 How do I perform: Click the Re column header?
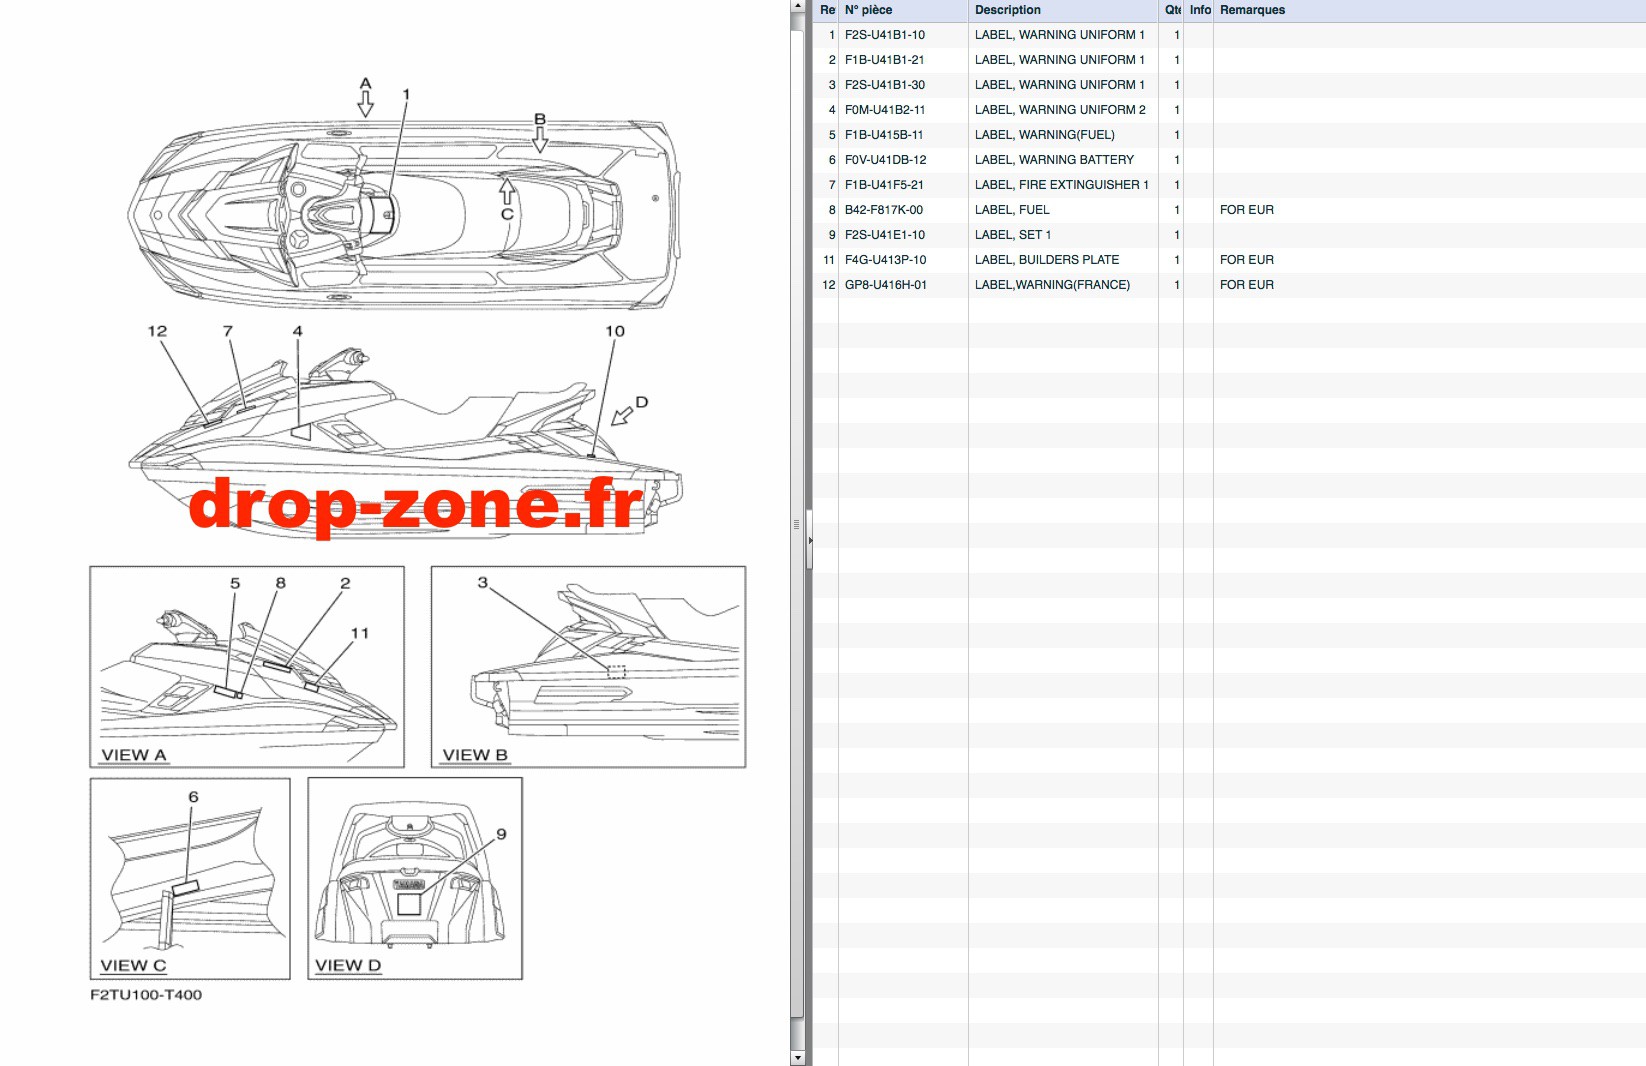pos(826,10)
